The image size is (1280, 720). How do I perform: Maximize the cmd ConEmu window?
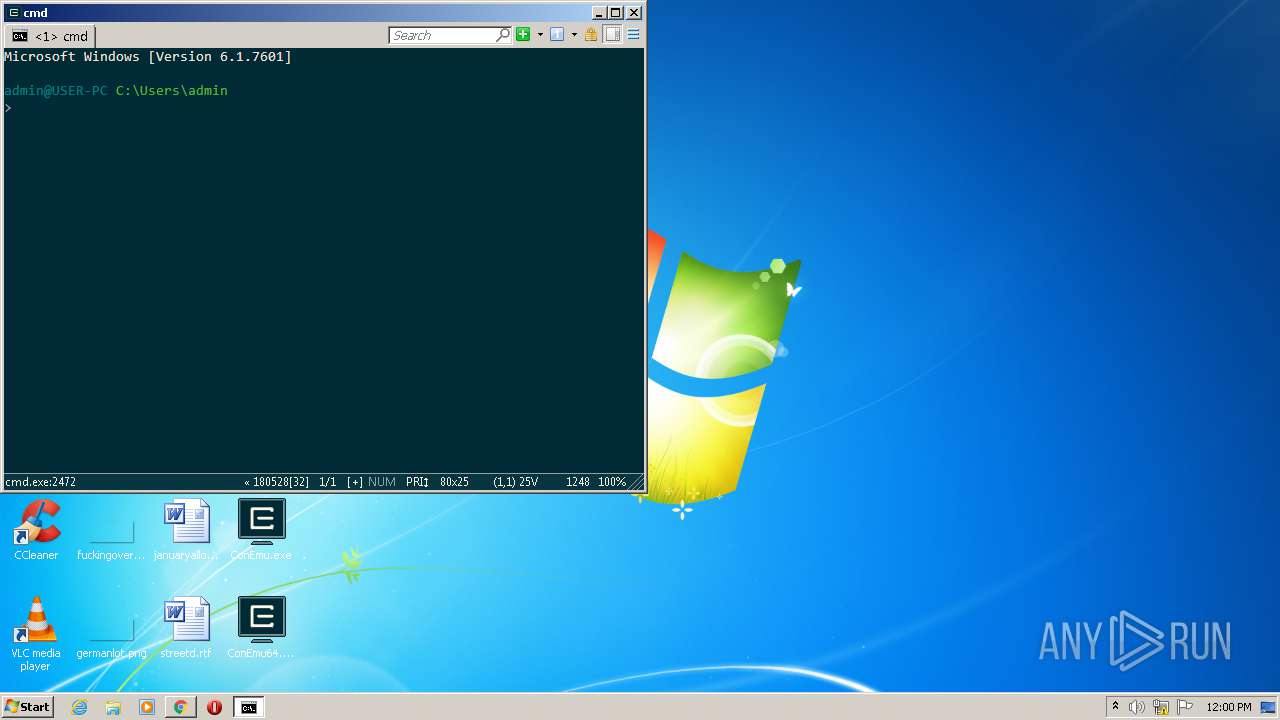point(616,13)
